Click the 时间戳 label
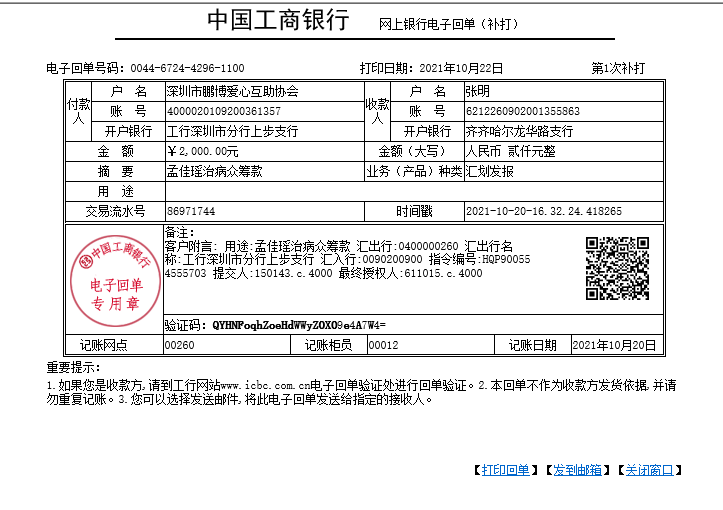 414,211
